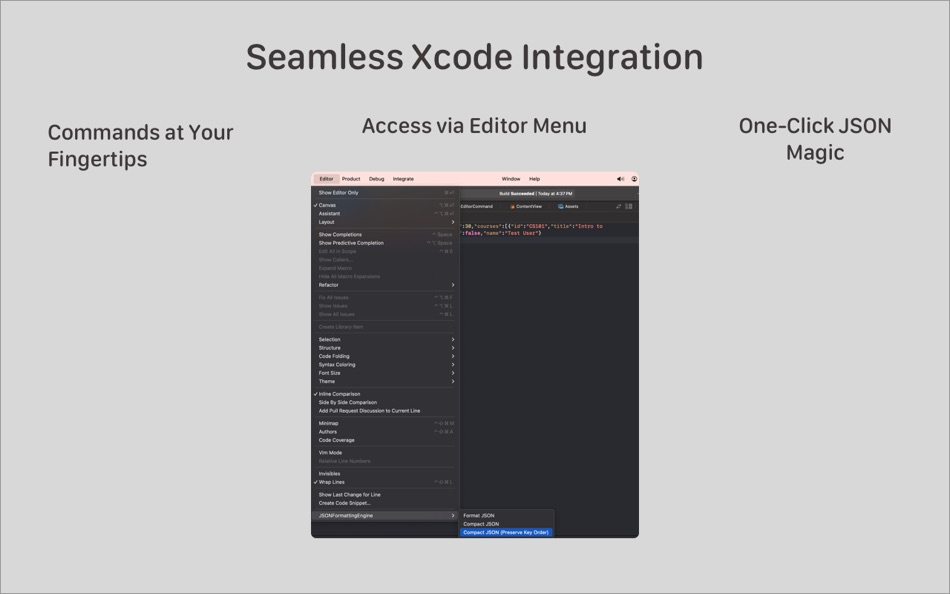950x594 pixels.
Task: Open the Theme submenu
Action: tap(329, 382)
